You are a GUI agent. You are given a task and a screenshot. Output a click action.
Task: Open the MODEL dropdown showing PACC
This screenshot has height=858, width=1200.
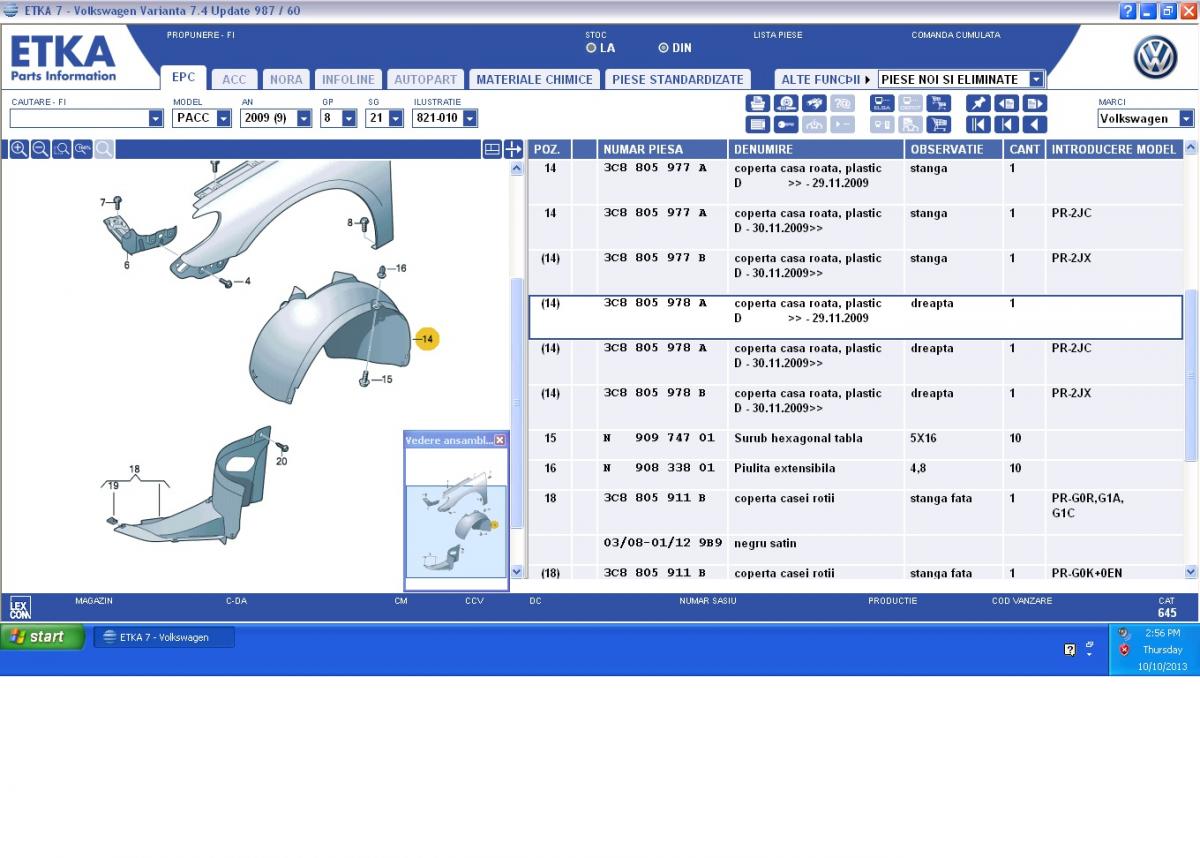223,118
